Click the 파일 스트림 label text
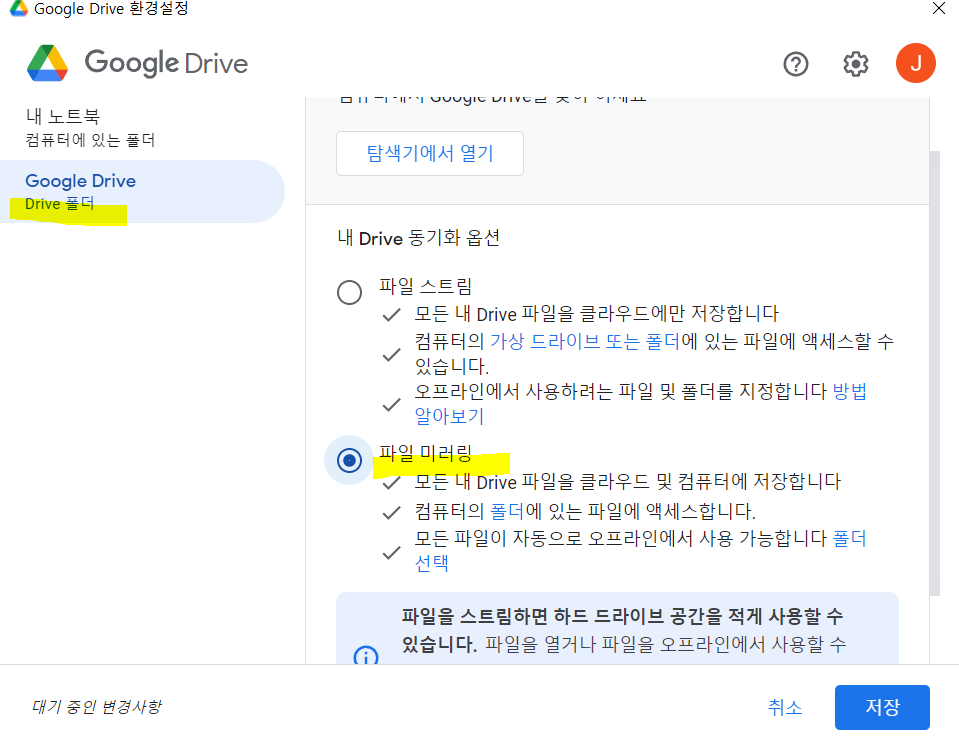 click(x=426, y=286)
